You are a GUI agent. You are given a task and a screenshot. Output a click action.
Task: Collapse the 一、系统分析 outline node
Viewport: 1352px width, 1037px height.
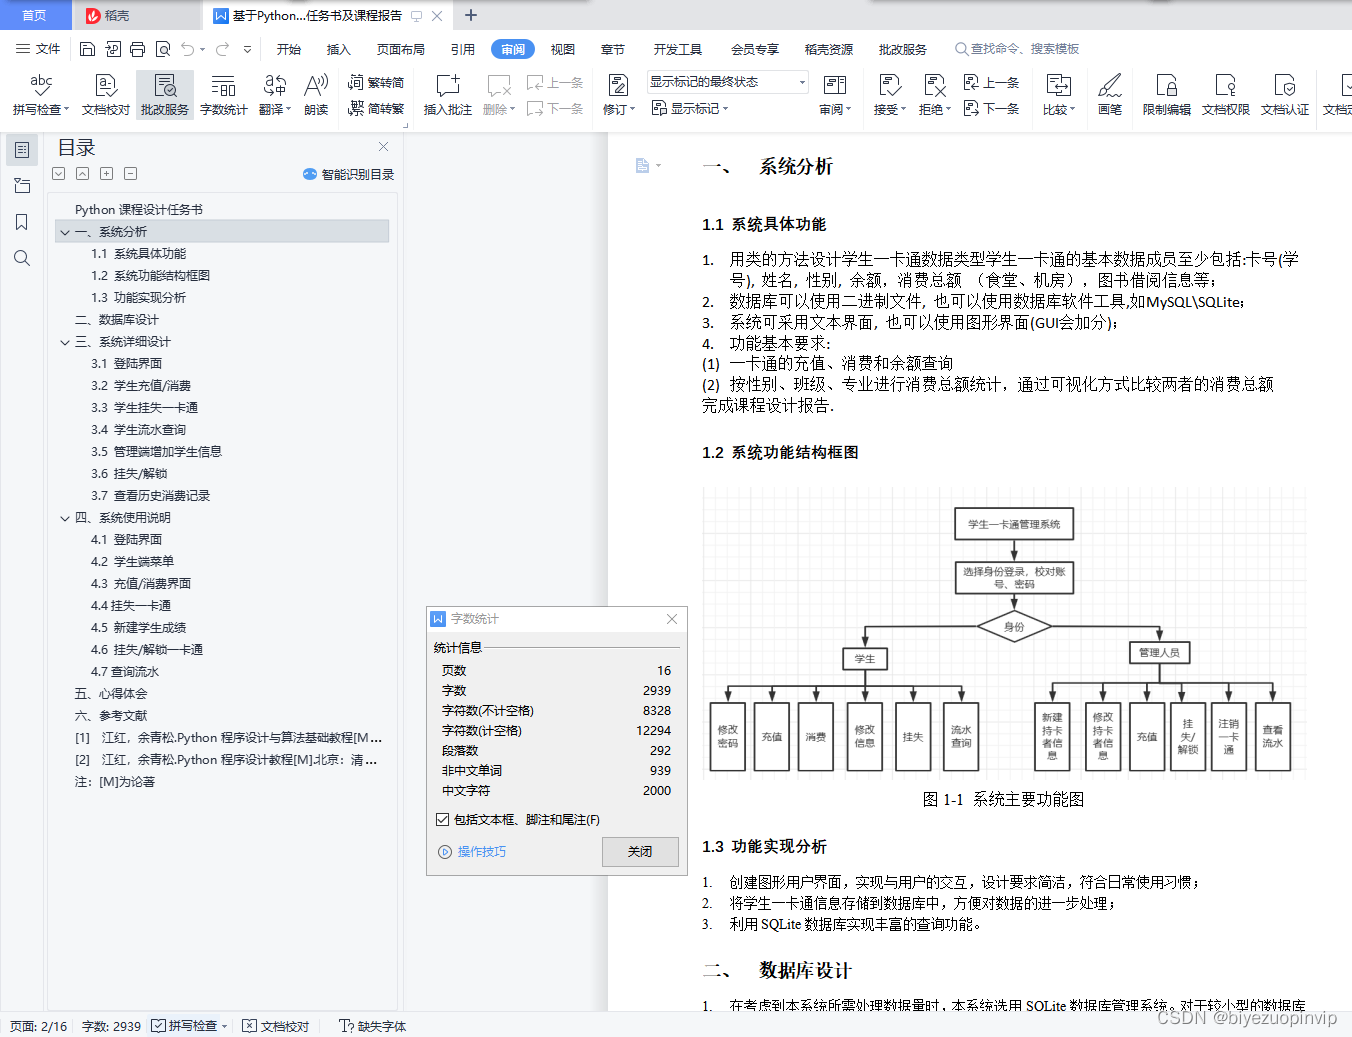click(65, 232)
